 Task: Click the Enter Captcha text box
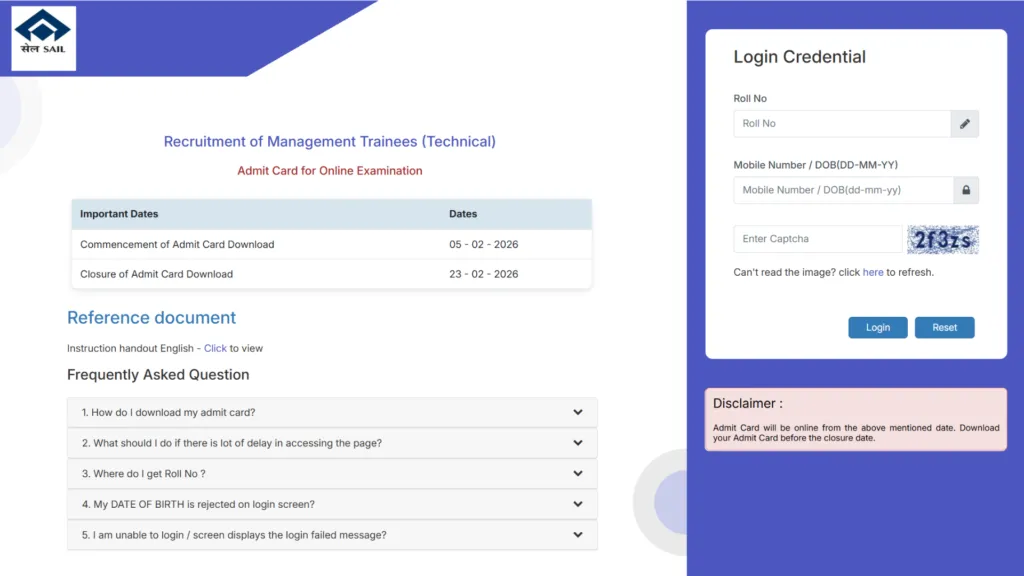pos(817,239)
